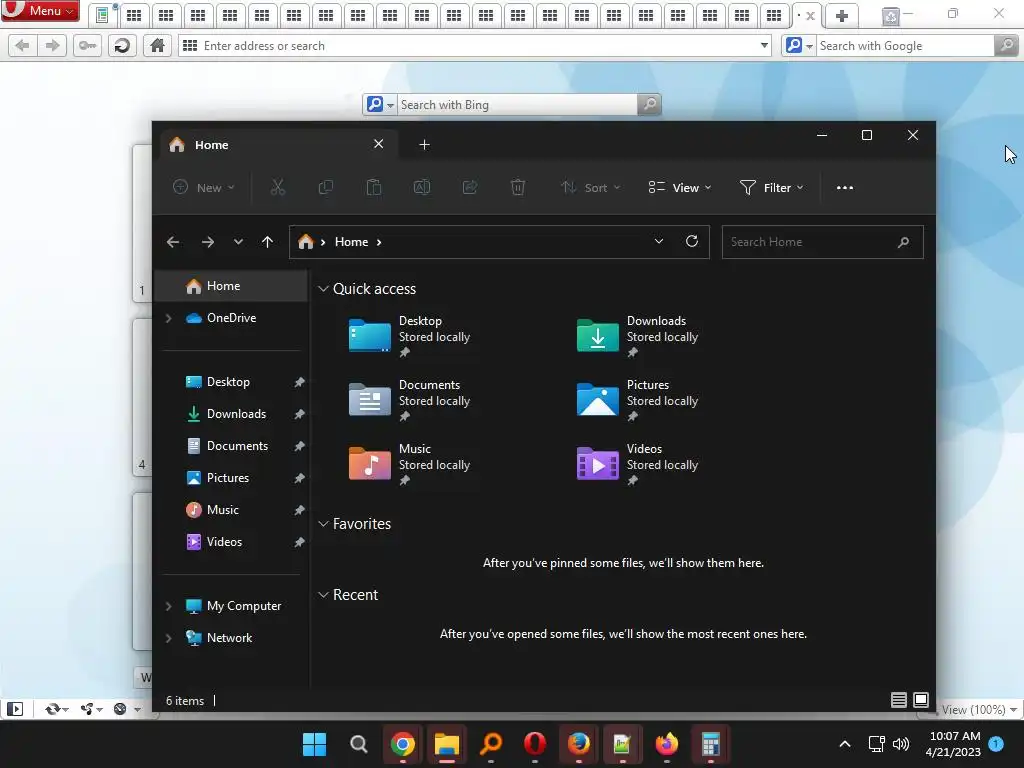
Task: Open Opera closed tabs trash icon
Action: (x=890, y=16)
